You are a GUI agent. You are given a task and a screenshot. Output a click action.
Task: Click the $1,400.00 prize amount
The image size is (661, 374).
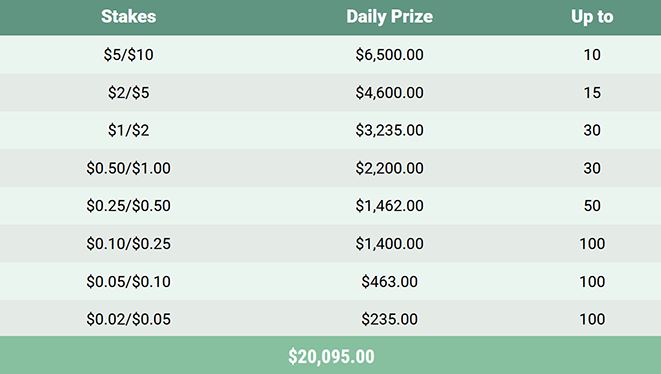coord(390,243)
